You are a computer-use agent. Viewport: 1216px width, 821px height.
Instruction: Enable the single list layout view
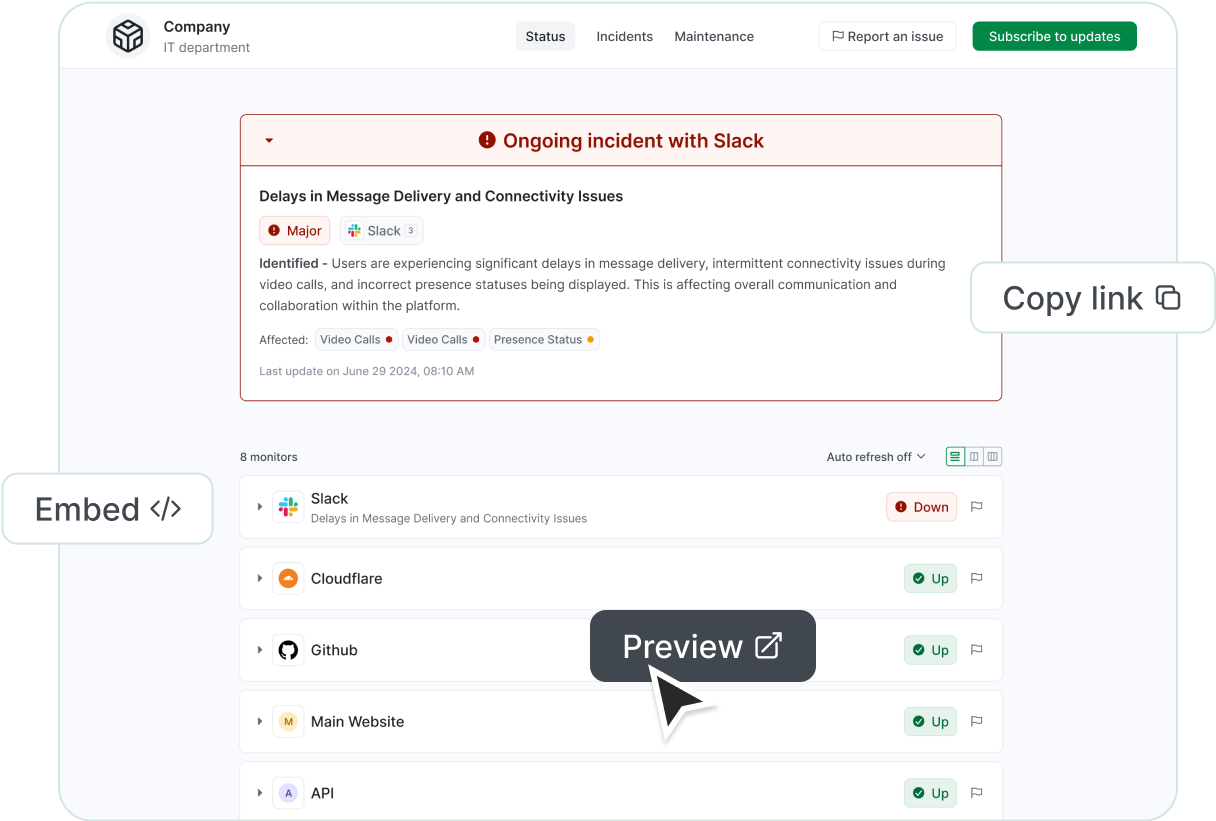954,456
